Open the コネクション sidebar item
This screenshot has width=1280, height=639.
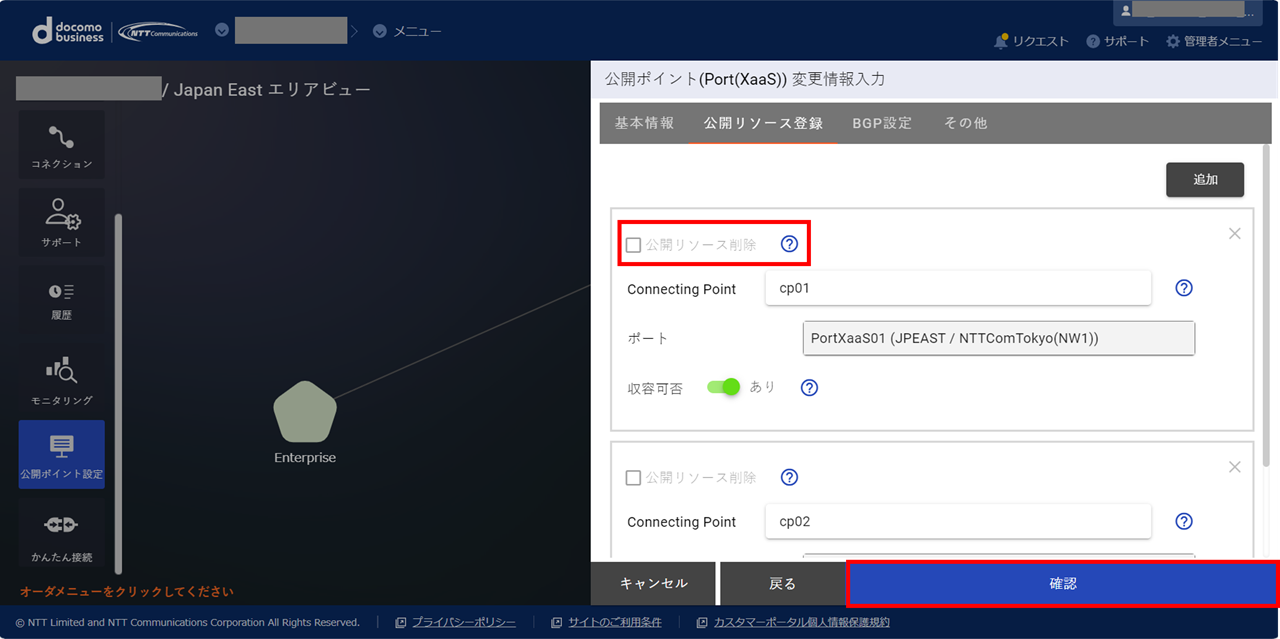point(62,145)
